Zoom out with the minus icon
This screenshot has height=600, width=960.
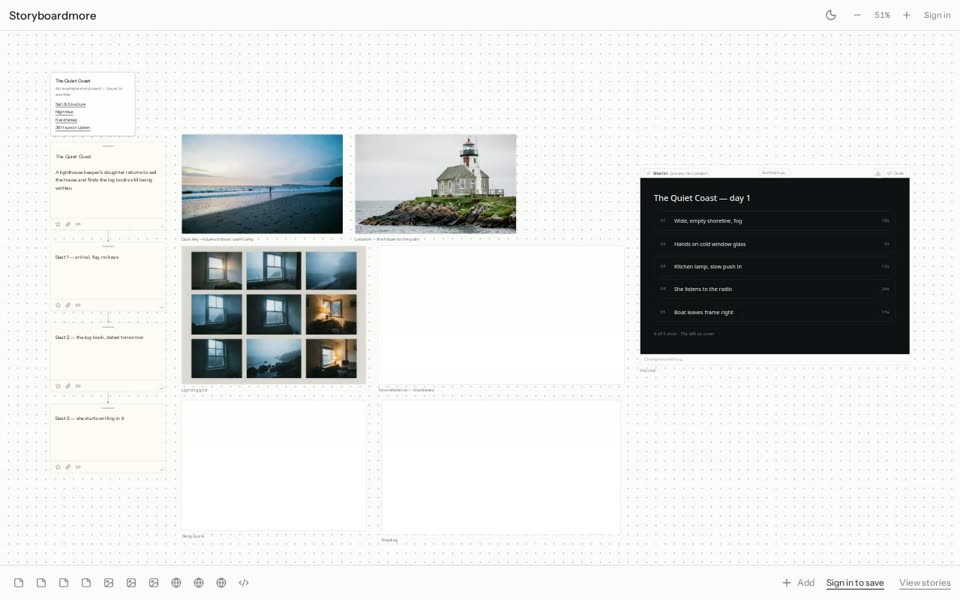[x=857, y=15]
